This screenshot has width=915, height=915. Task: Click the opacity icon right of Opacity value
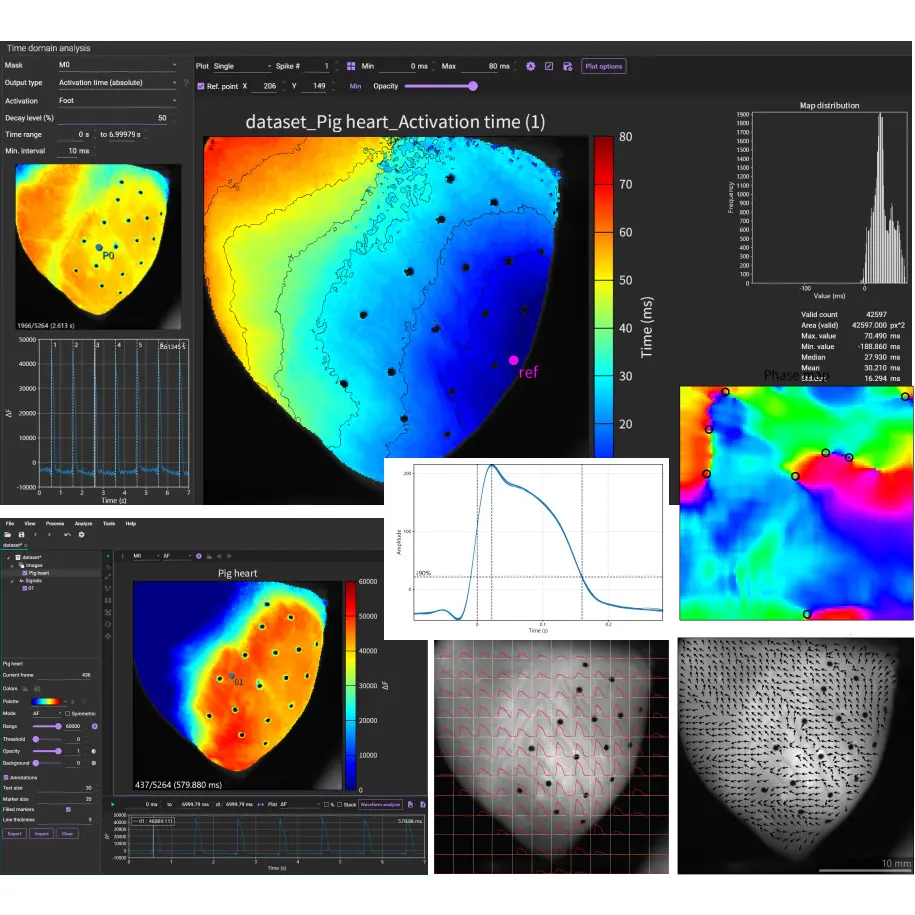[94, 751]
